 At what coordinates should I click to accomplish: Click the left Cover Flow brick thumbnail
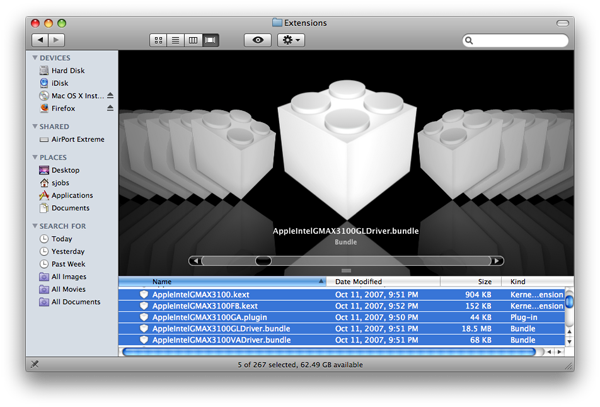233,153
